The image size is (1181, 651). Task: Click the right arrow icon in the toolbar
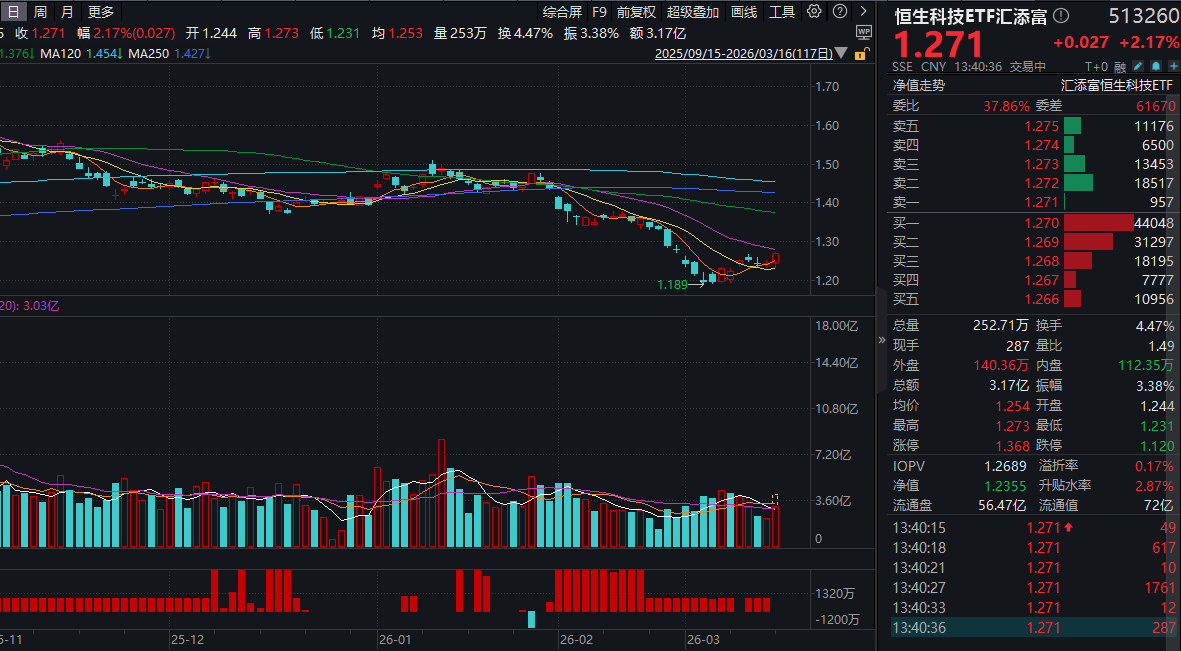(865, 12)
